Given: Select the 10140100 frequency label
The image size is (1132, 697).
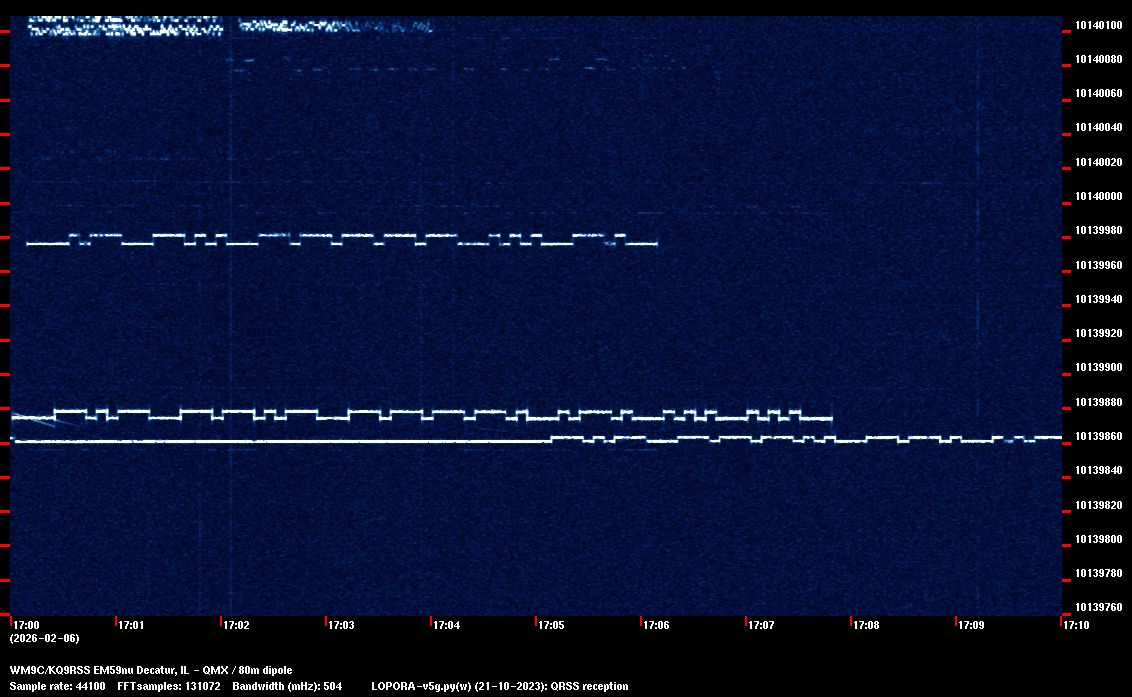Looking at the screenshot, I should [1097, 25].
